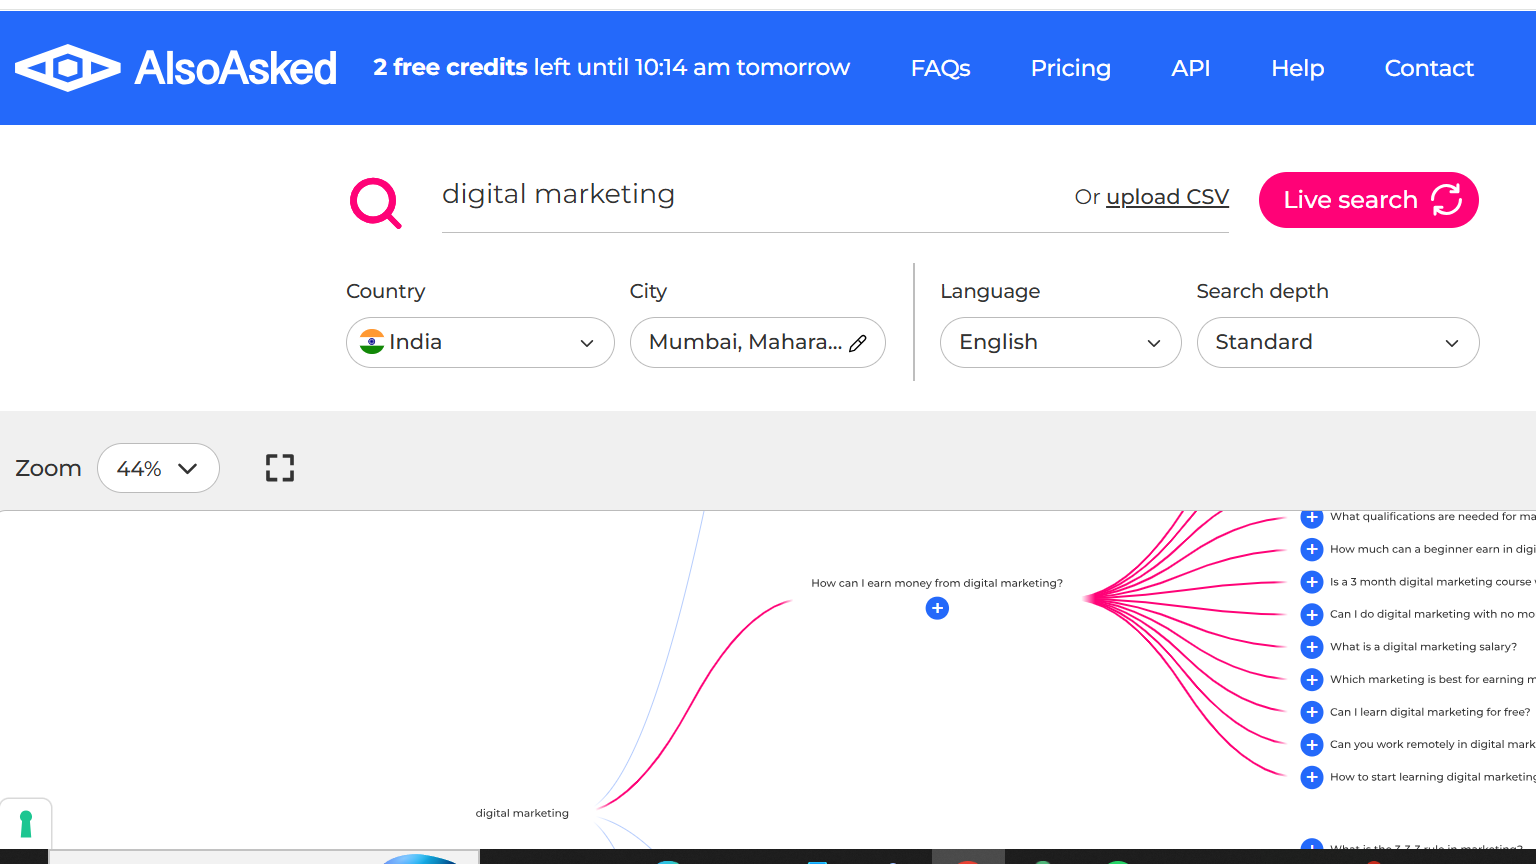
Task: Navigate to the FAQs menu item
Action: (x=940, y=68)
